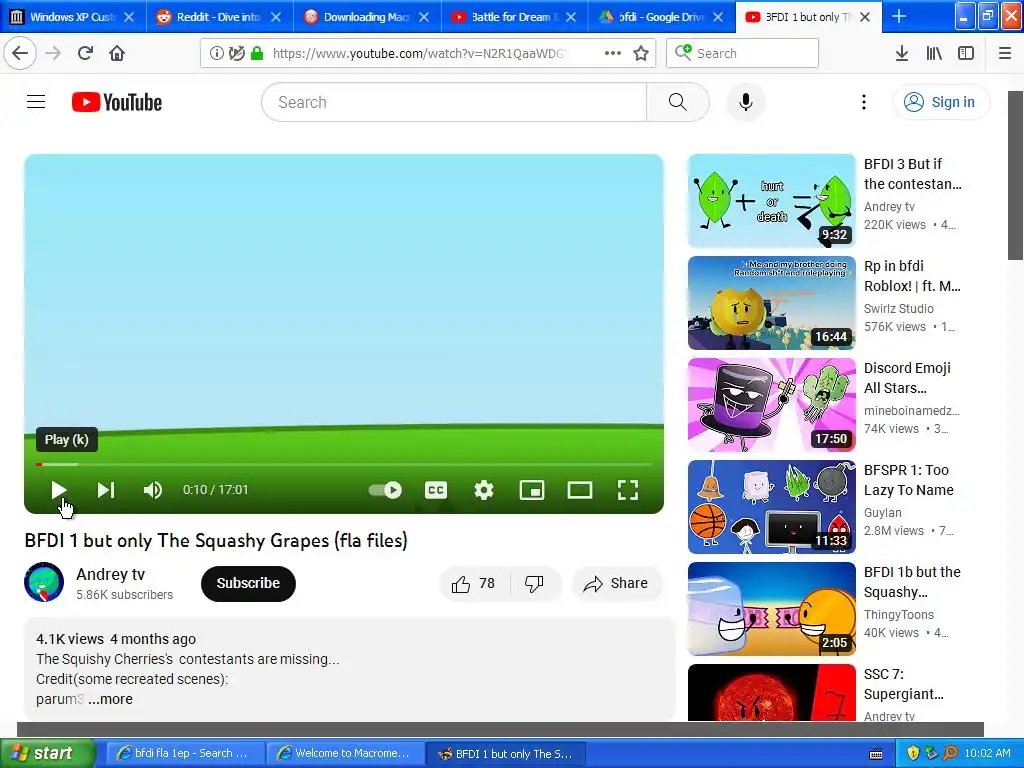Toggle closed captions CC button
This screenshot has height=768, width=1024.
click(x=436, y=490)
